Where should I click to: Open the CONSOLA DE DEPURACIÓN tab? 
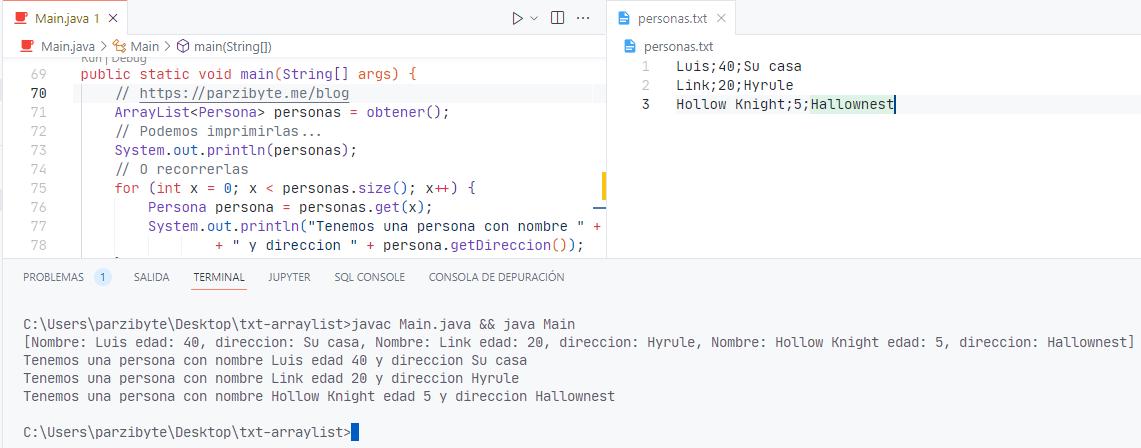click(x=496, y=277)
